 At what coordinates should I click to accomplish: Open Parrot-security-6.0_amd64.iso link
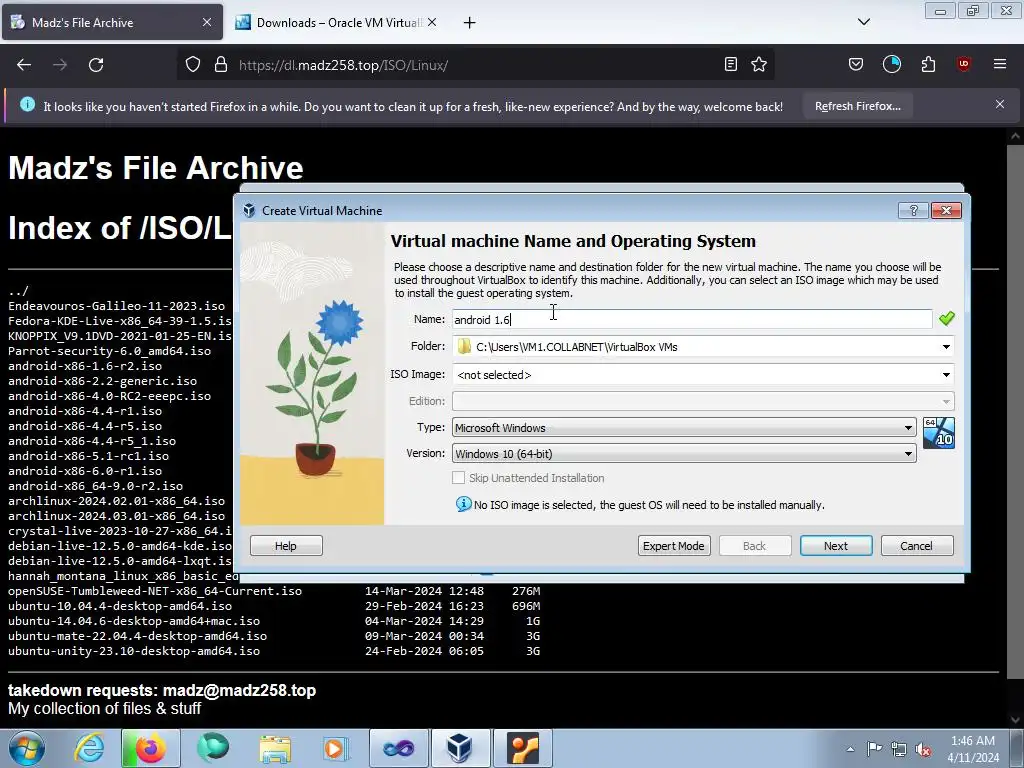pos(110,351)
